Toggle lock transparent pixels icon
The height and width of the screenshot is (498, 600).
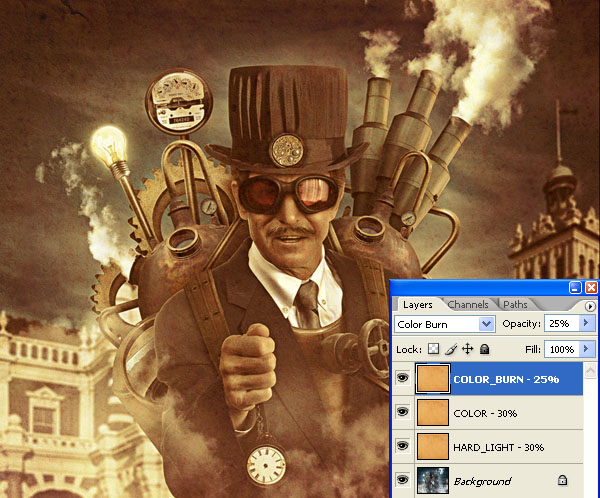tap(434, 349)
